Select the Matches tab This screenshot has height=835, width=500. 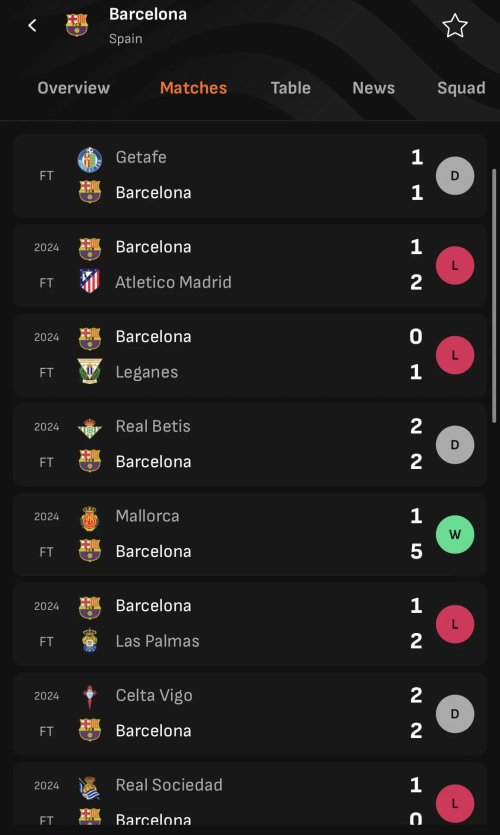193,88
